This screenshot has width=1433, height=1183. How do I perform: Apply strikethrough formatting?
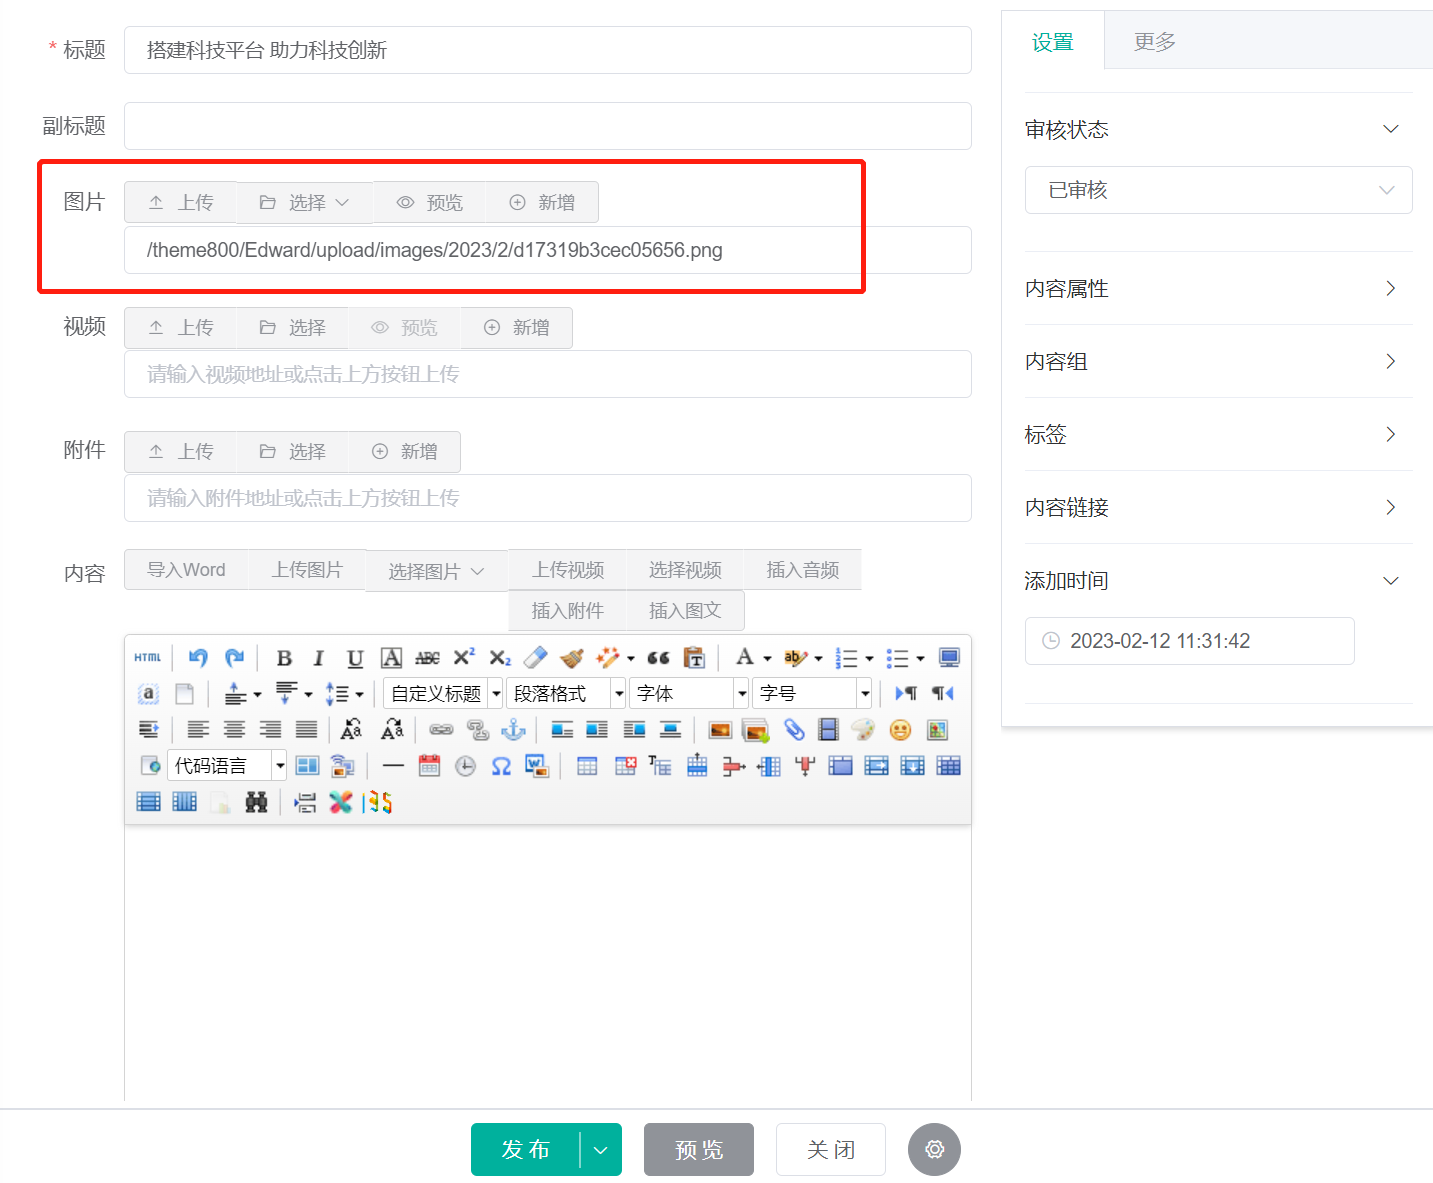[x=427, y=658]
